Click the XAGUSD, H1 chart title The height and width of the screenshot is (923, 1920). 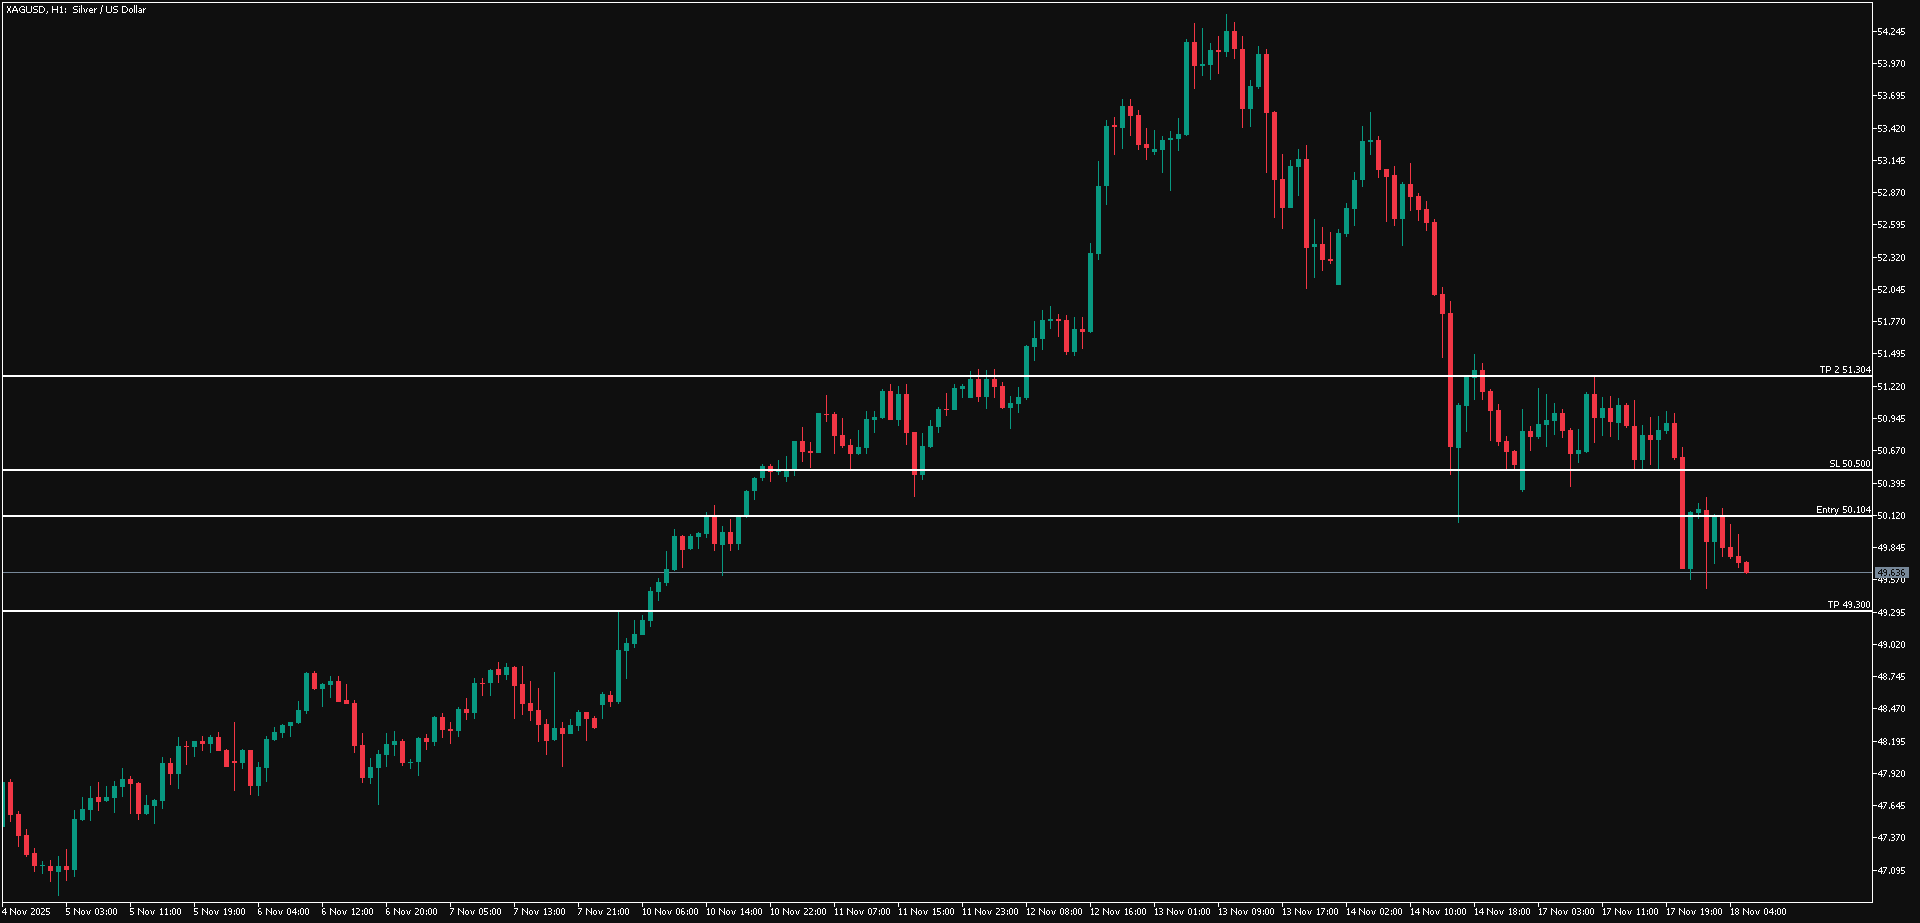pos(76,10)
